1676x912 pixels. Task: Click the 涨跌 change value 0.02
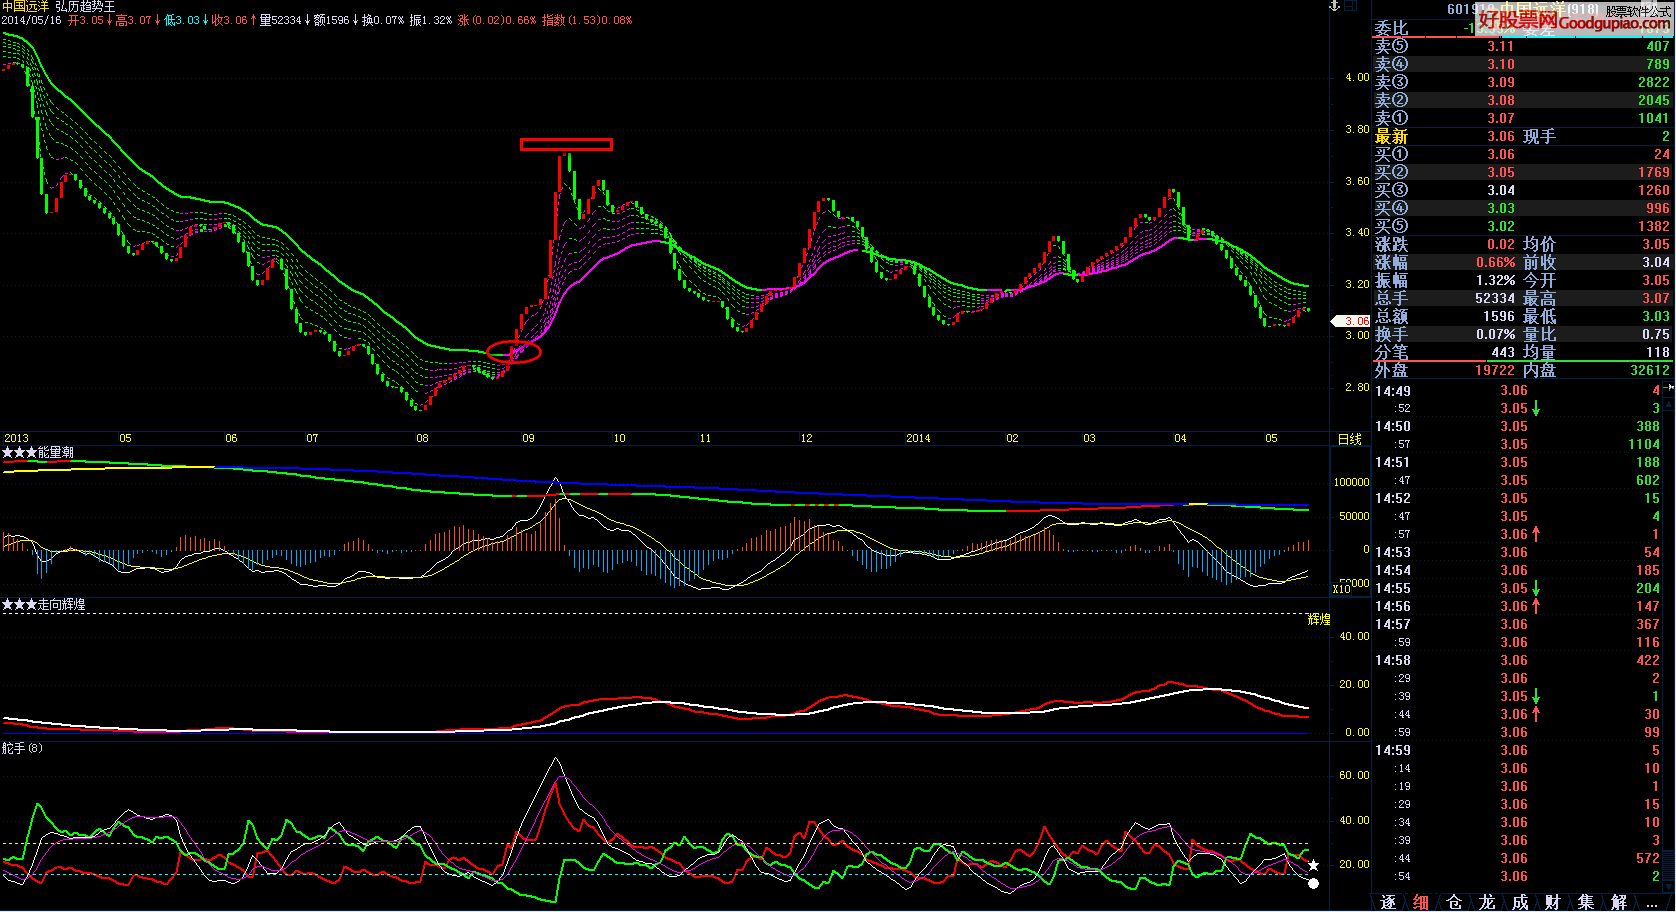1500,244
